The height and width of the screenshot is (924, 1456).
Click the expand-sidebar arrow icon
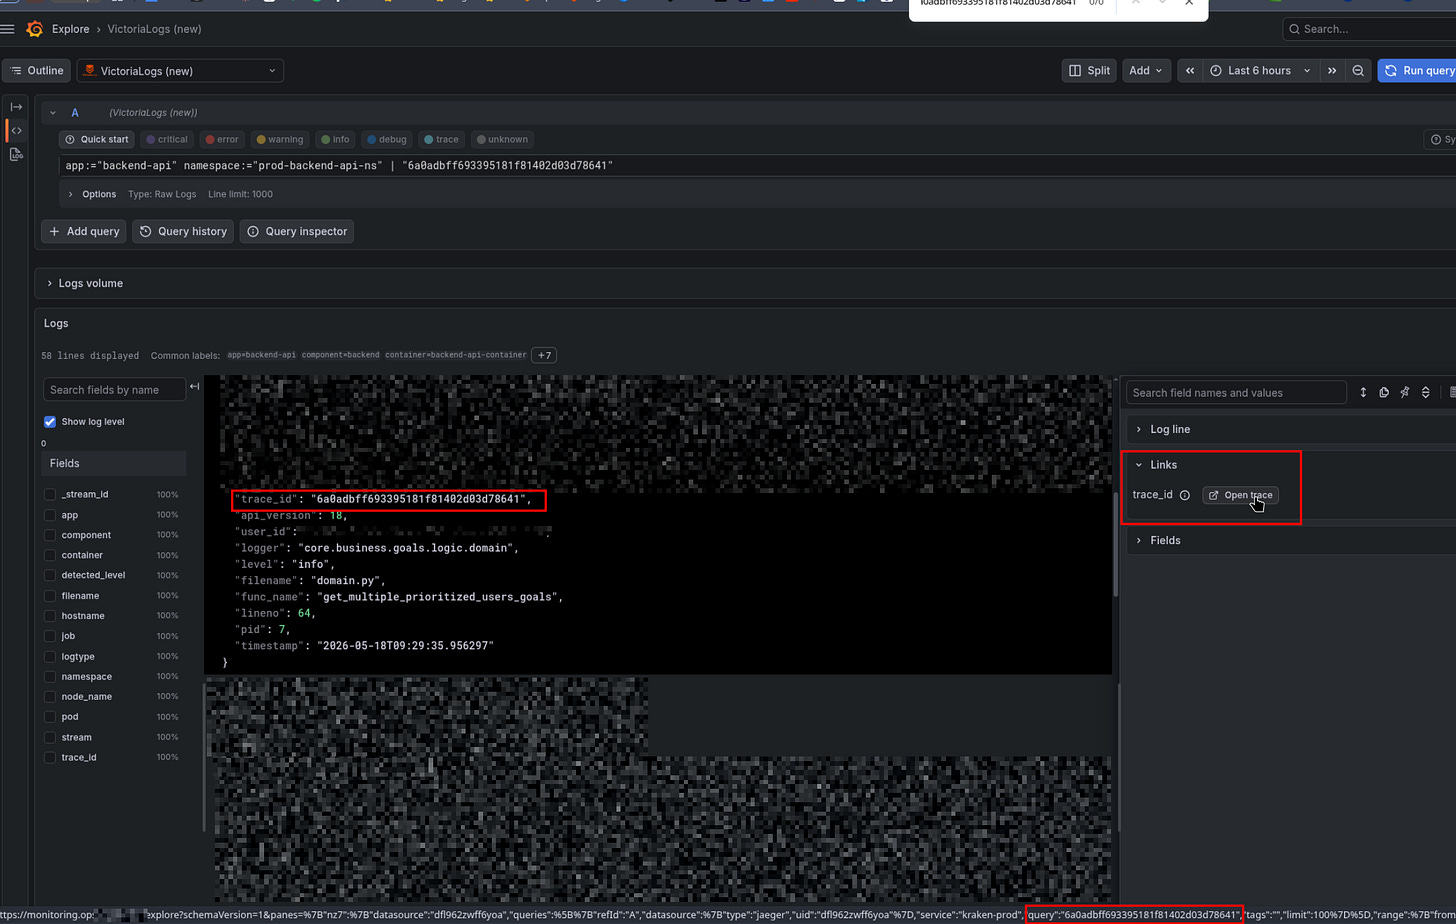coord(16,107)
